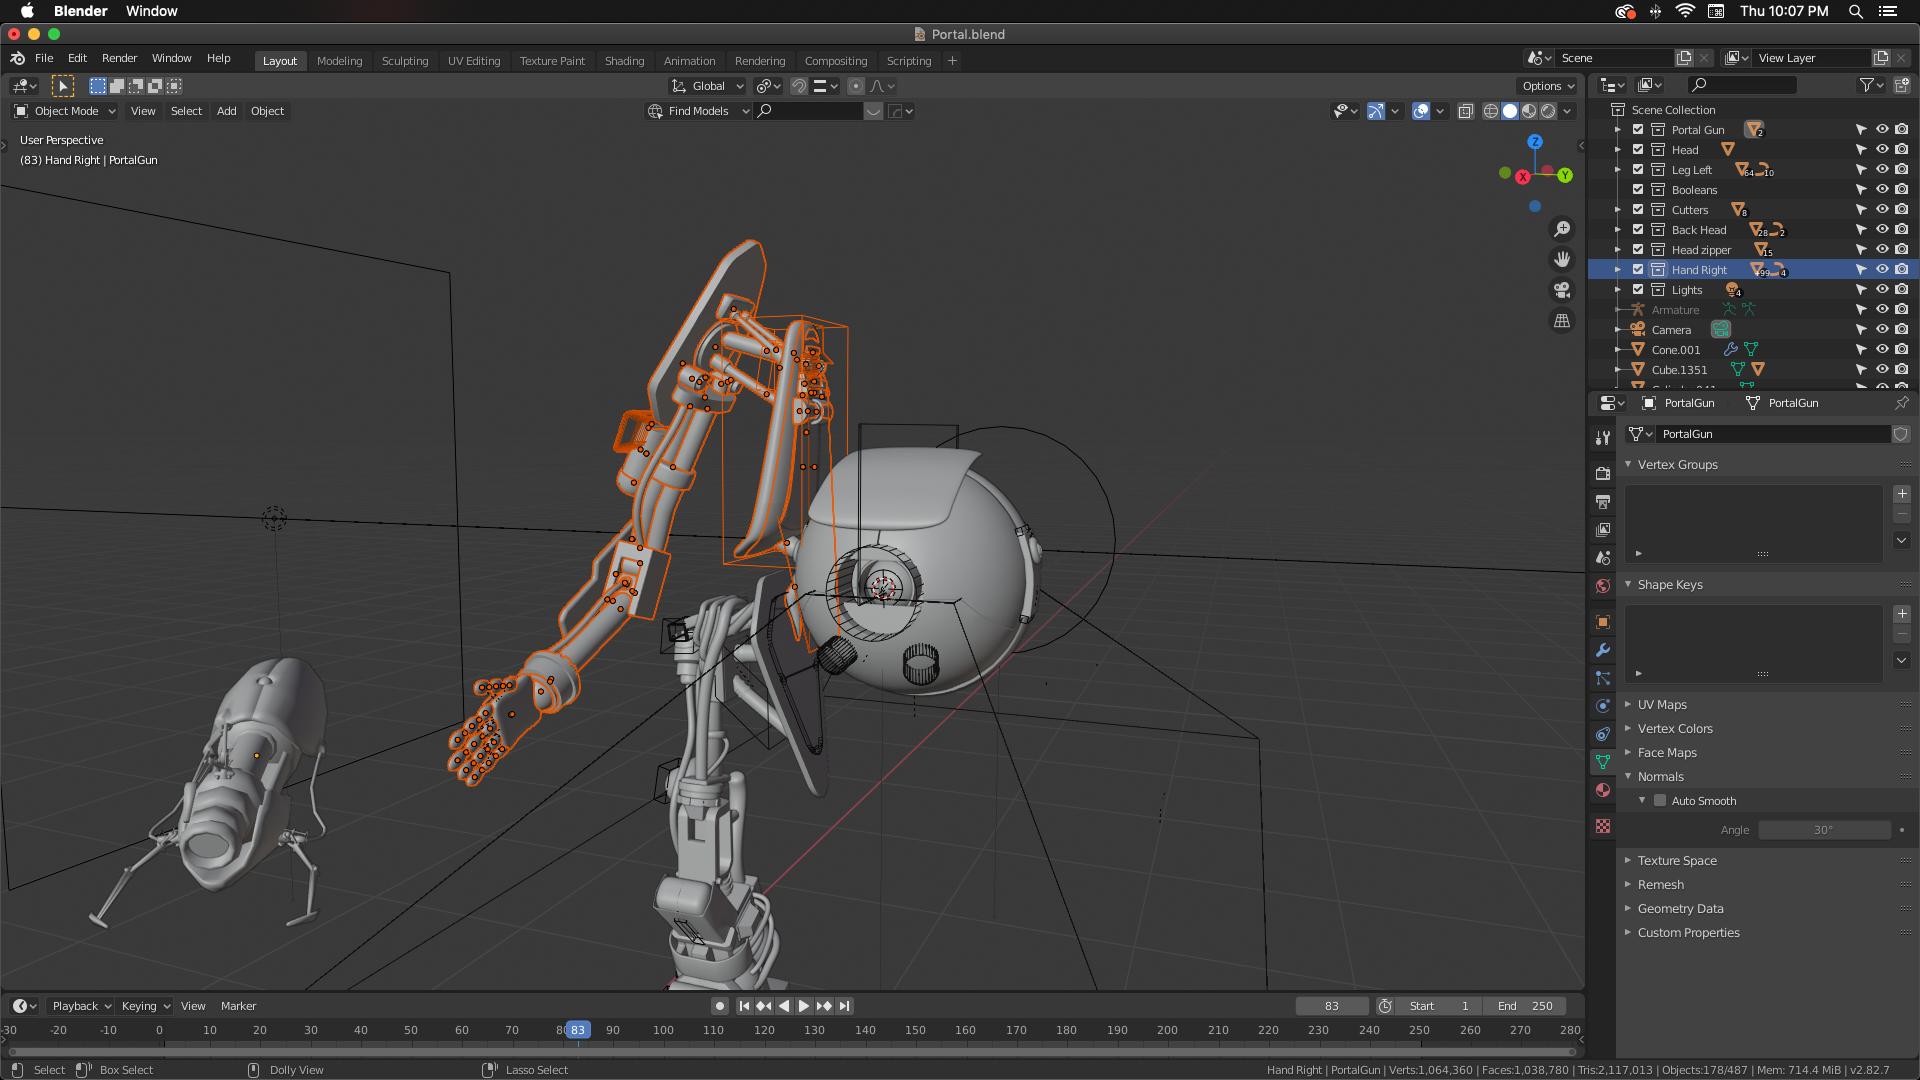Screen dimensions: 1920x1080
Task: Click new collection icon in outliner
Action: [x=1901, y=86]
